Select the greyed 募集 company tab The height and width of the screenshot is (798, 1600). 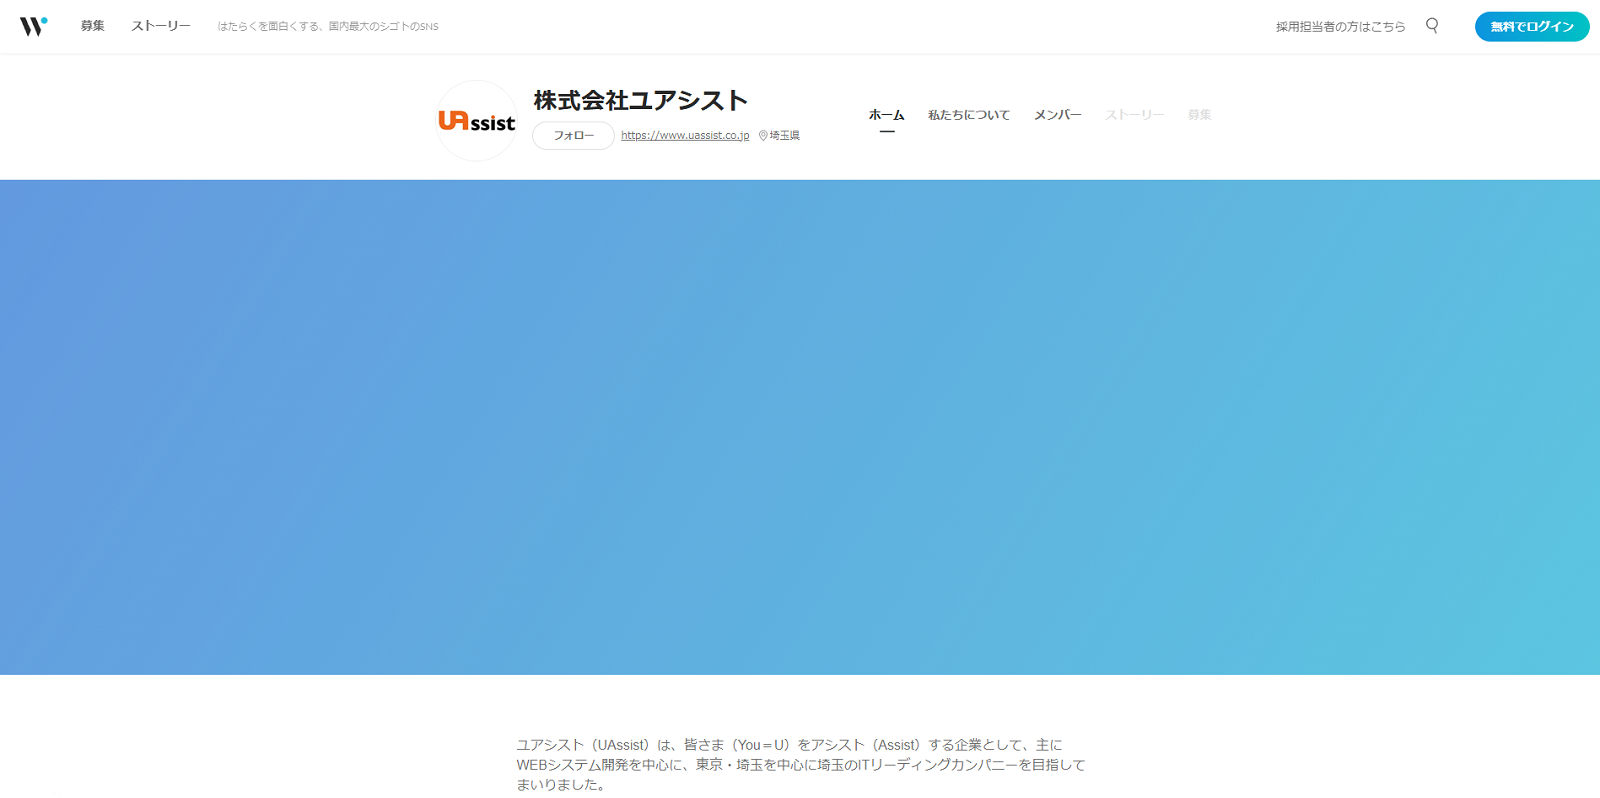[1200, 115]
